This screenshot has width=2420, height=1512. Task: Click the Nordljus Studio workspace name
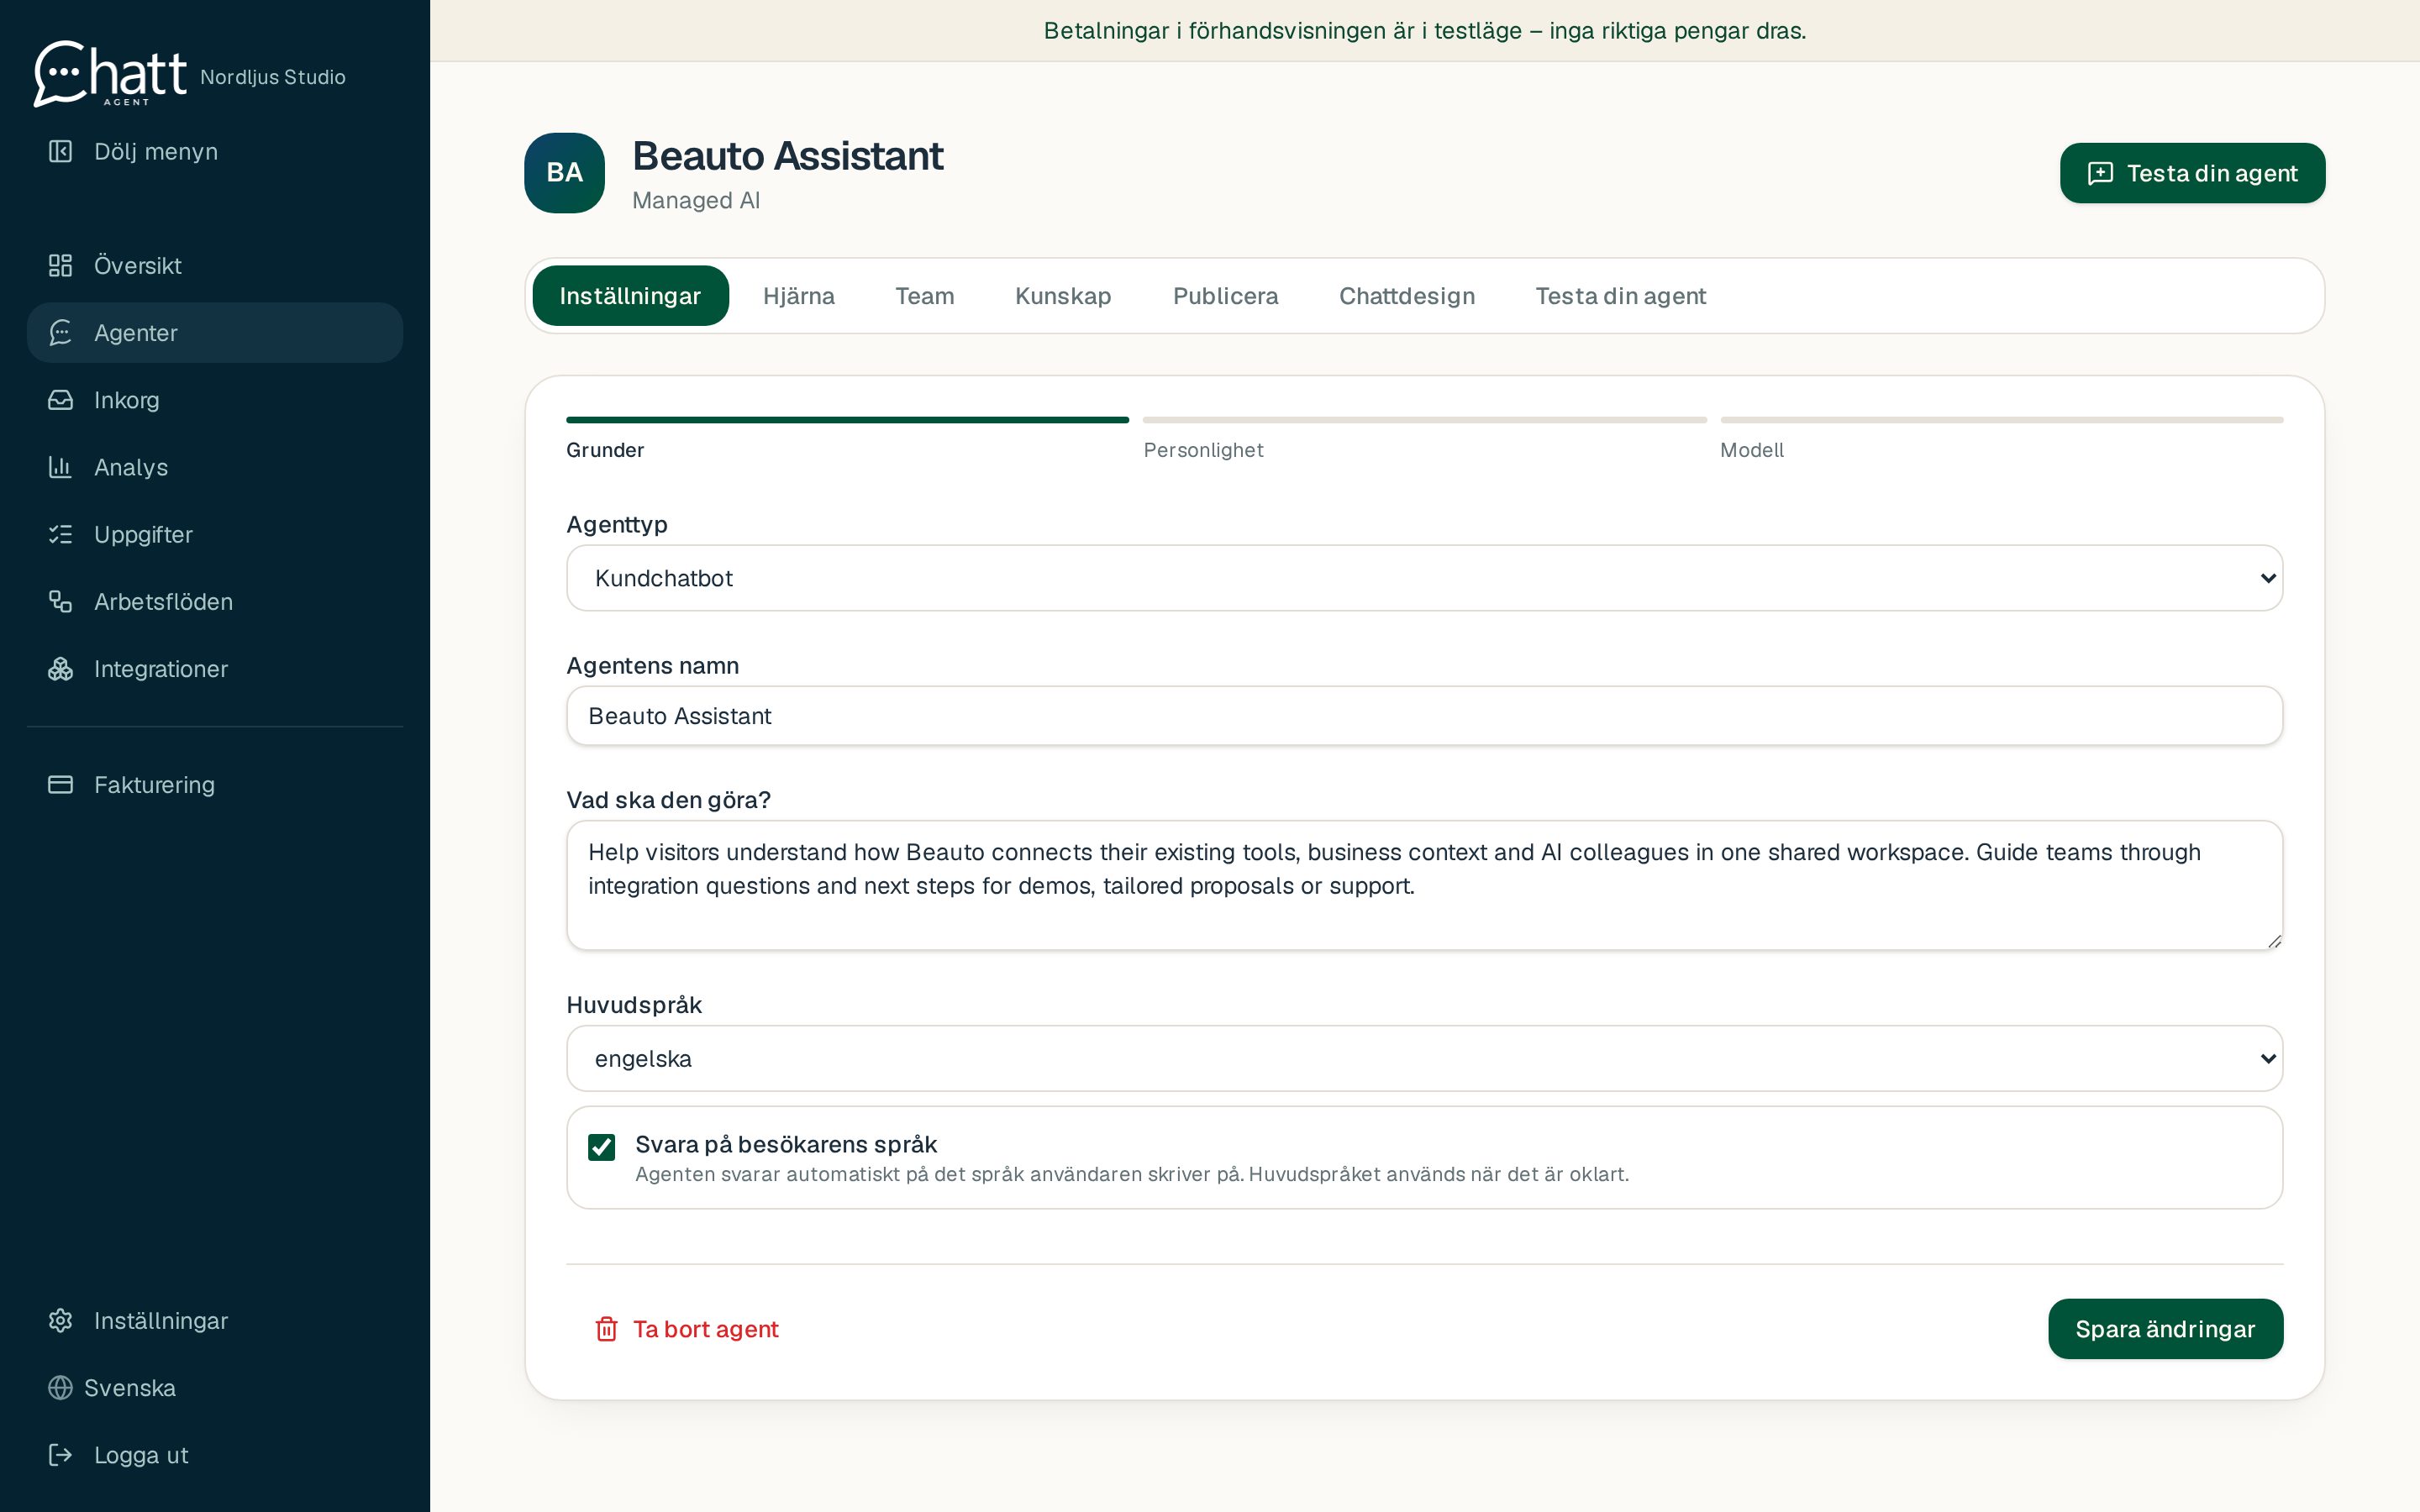point(273,77)
